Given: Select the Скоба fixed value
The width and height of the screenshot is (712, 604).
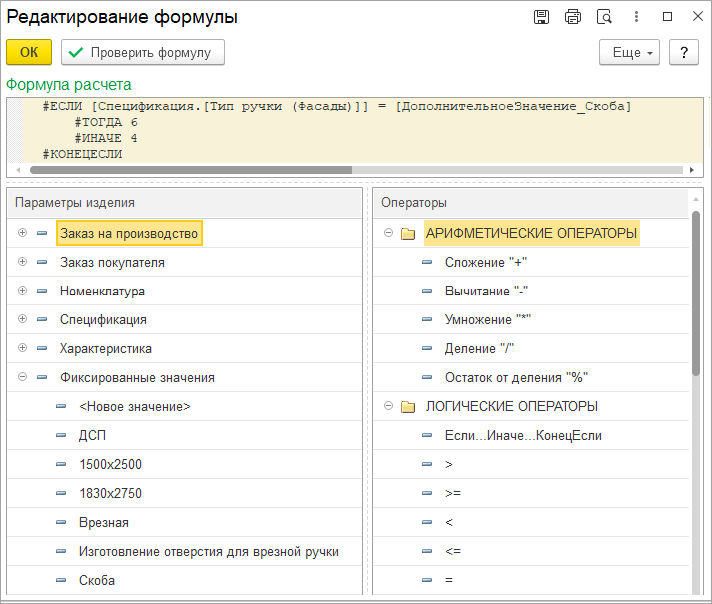Looking at the screenshot, I should (97, 580).
